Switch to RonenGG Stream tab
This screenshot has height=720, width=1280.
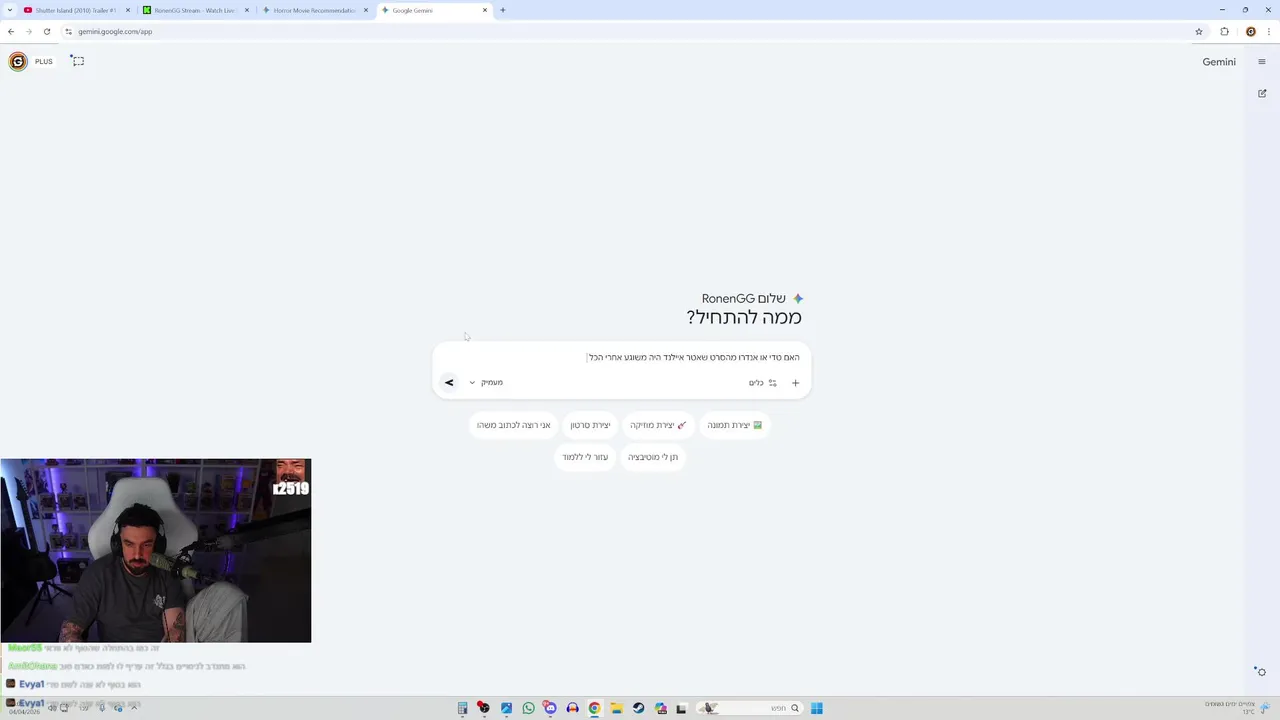pyautogui.click(x=195, y=10)
